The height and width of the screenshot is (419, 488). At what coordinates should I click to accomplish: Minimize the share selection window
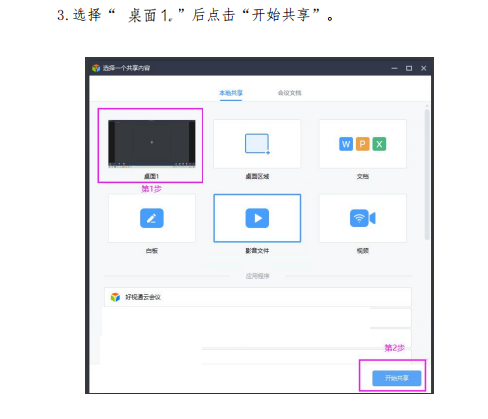point(395,68)
